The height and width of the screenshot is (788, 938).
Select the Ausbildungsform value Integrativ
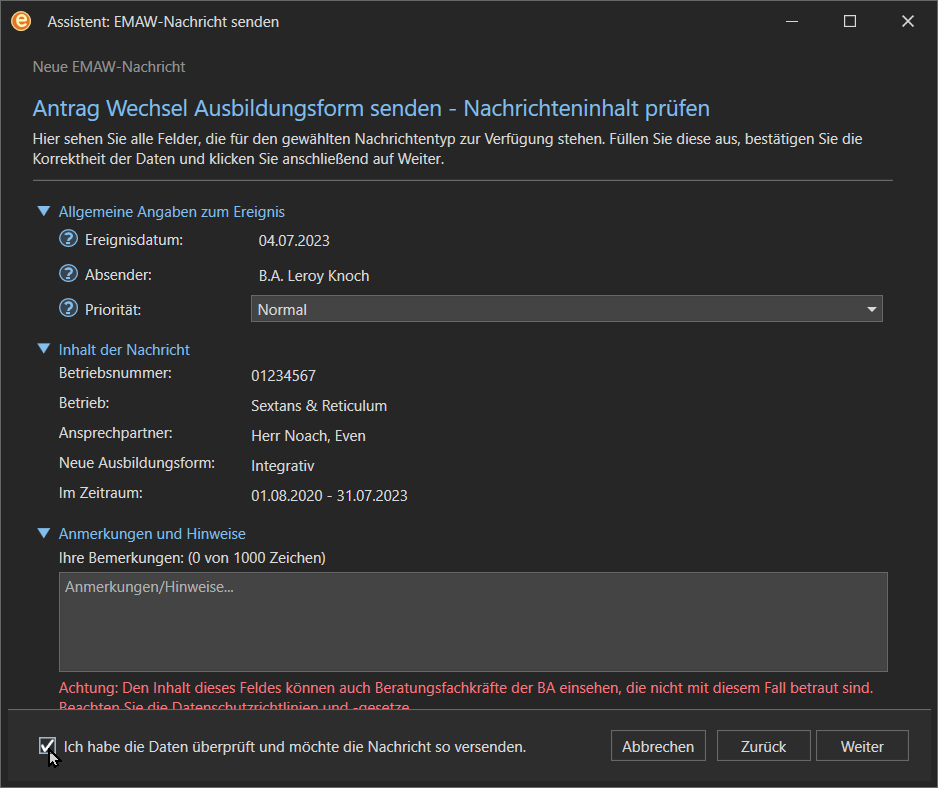coord(282,466)
